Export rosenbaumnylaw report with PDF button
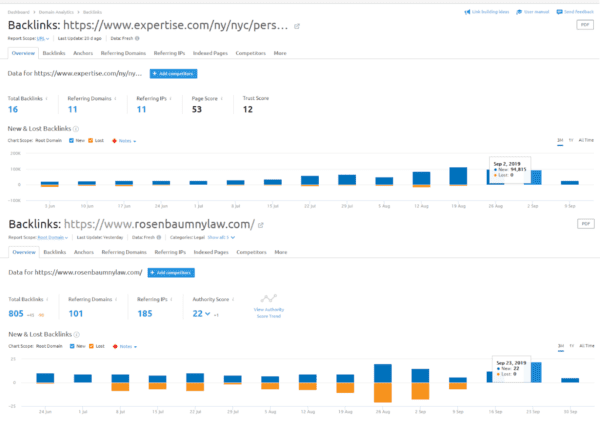This screenshot has width=600, height=429. click(586, 224)
